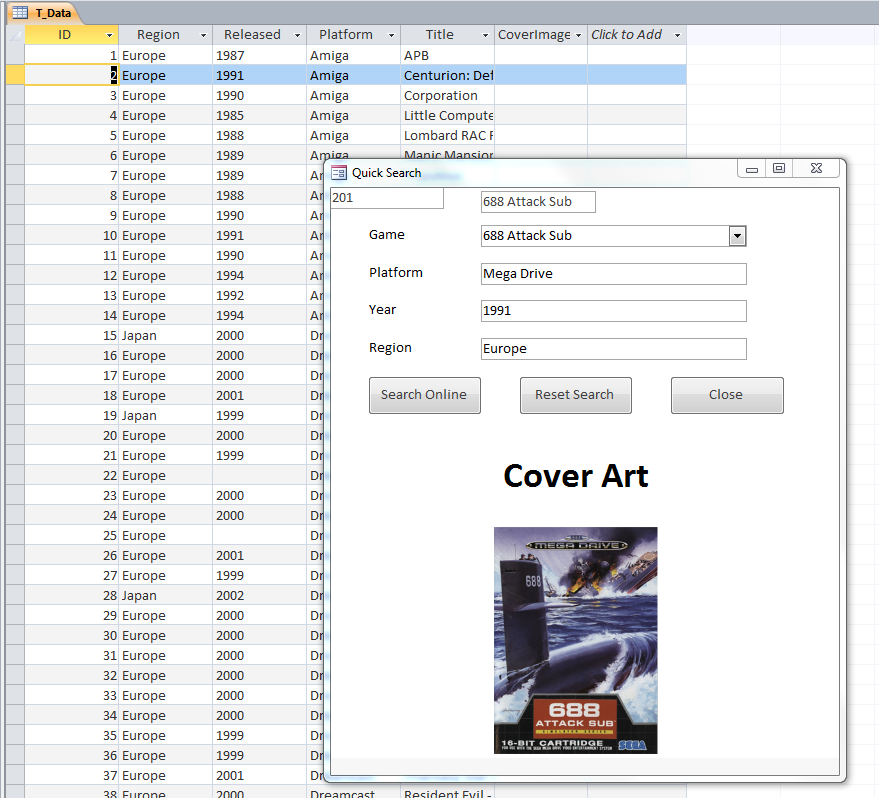Minimize the Quick Search window

[752, 169]
